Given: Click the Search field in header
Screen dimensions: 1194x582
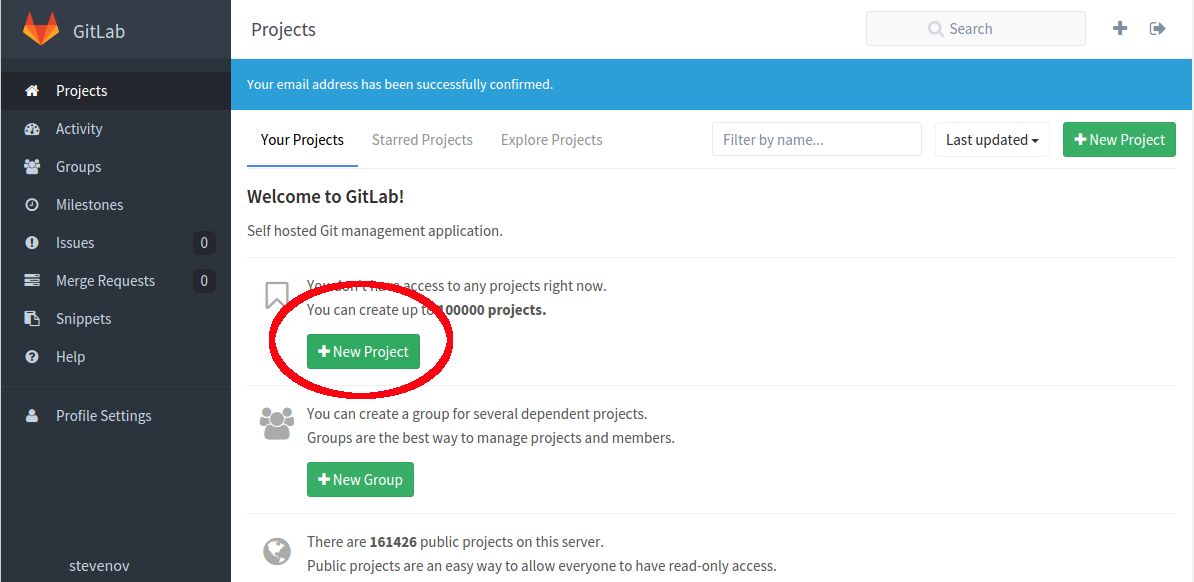Looking at the screenshot, I should [975, 29].
